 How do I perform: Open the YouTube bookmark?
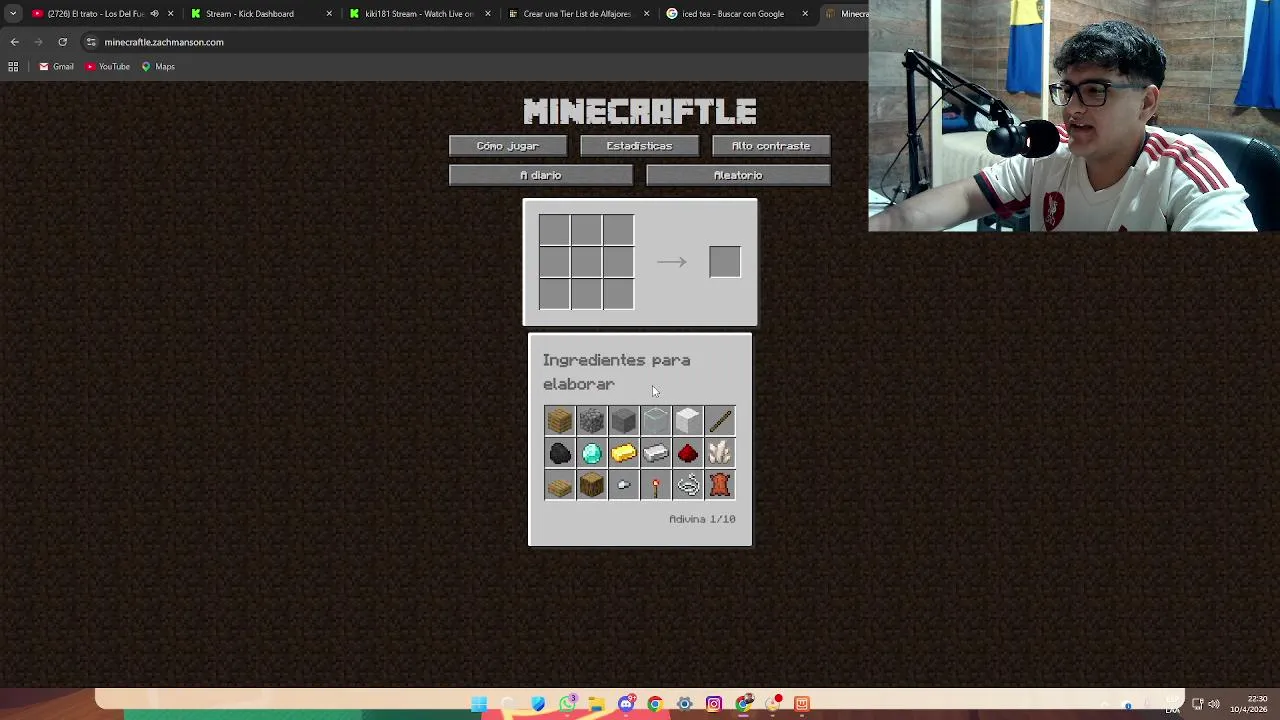107,67
